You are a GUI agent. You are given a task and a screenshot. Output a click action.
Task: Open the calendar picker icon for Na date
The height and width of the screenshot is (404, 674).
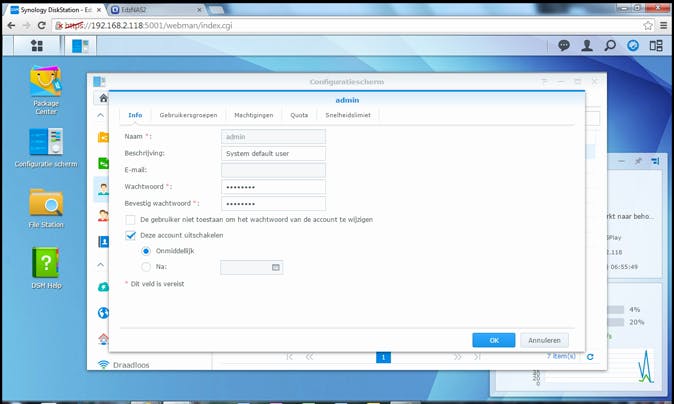(x=276, y=267)
